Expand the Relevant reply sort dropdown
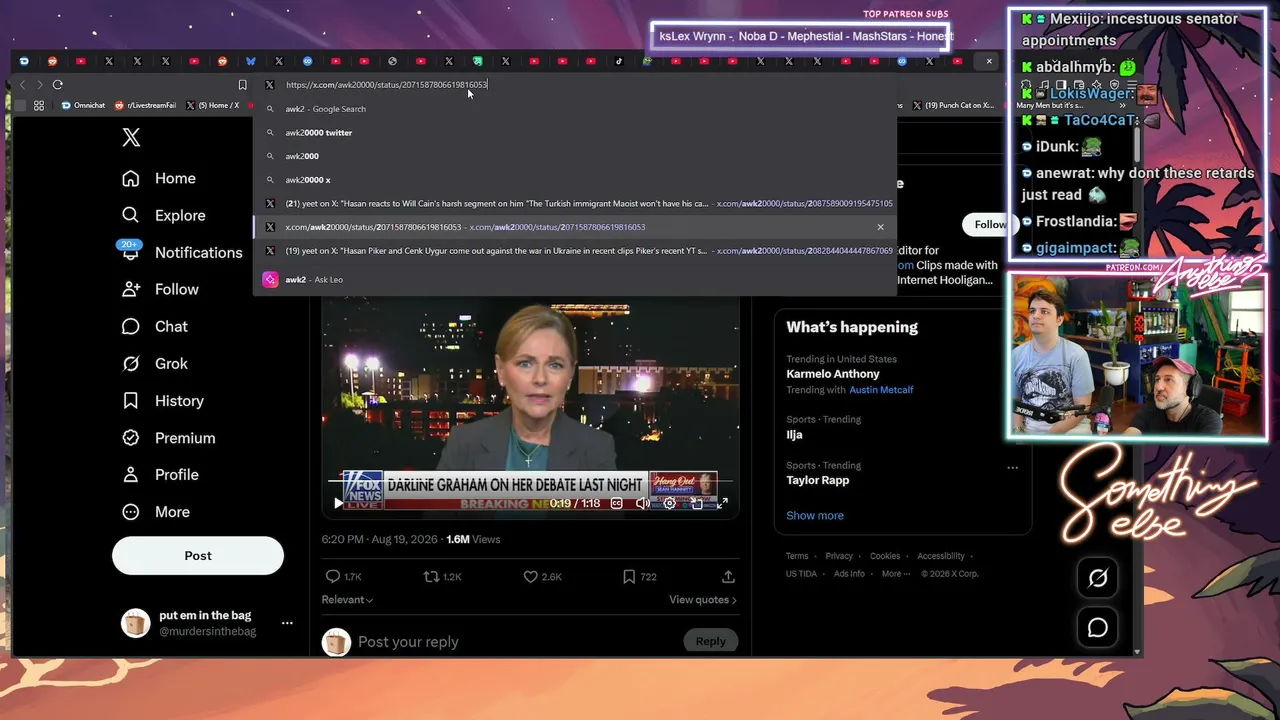This screenshot has height=720, width=1280. click(x=347, y=599)
